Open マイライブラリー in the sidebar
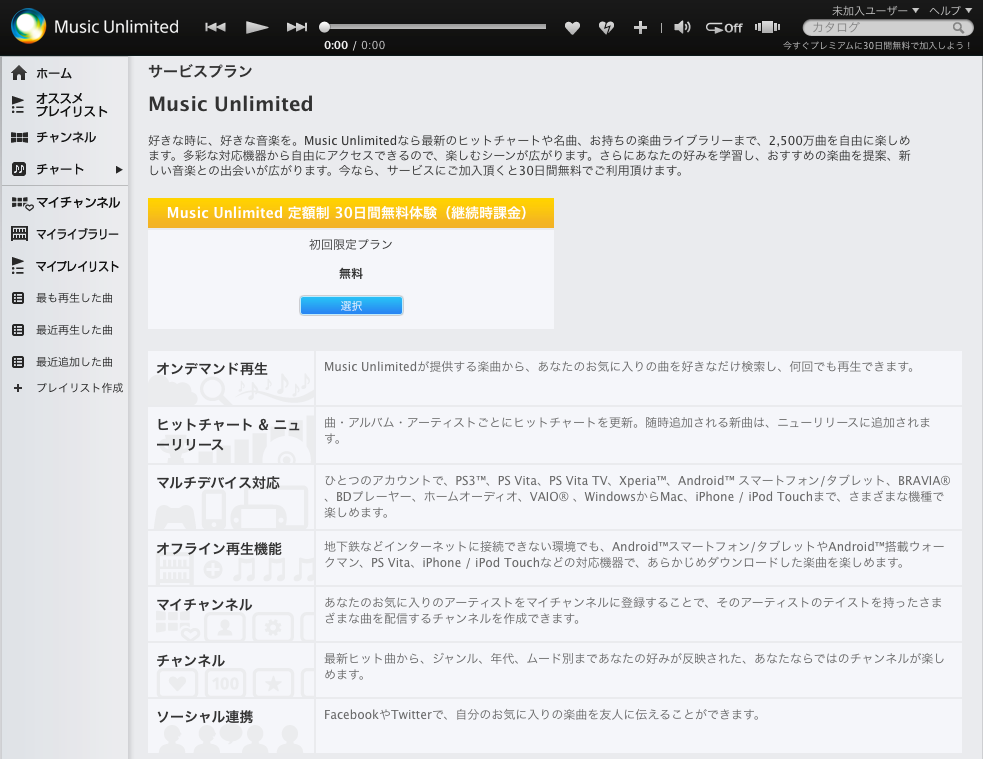Viewport: 983px width, 759px height. [77, 234]
